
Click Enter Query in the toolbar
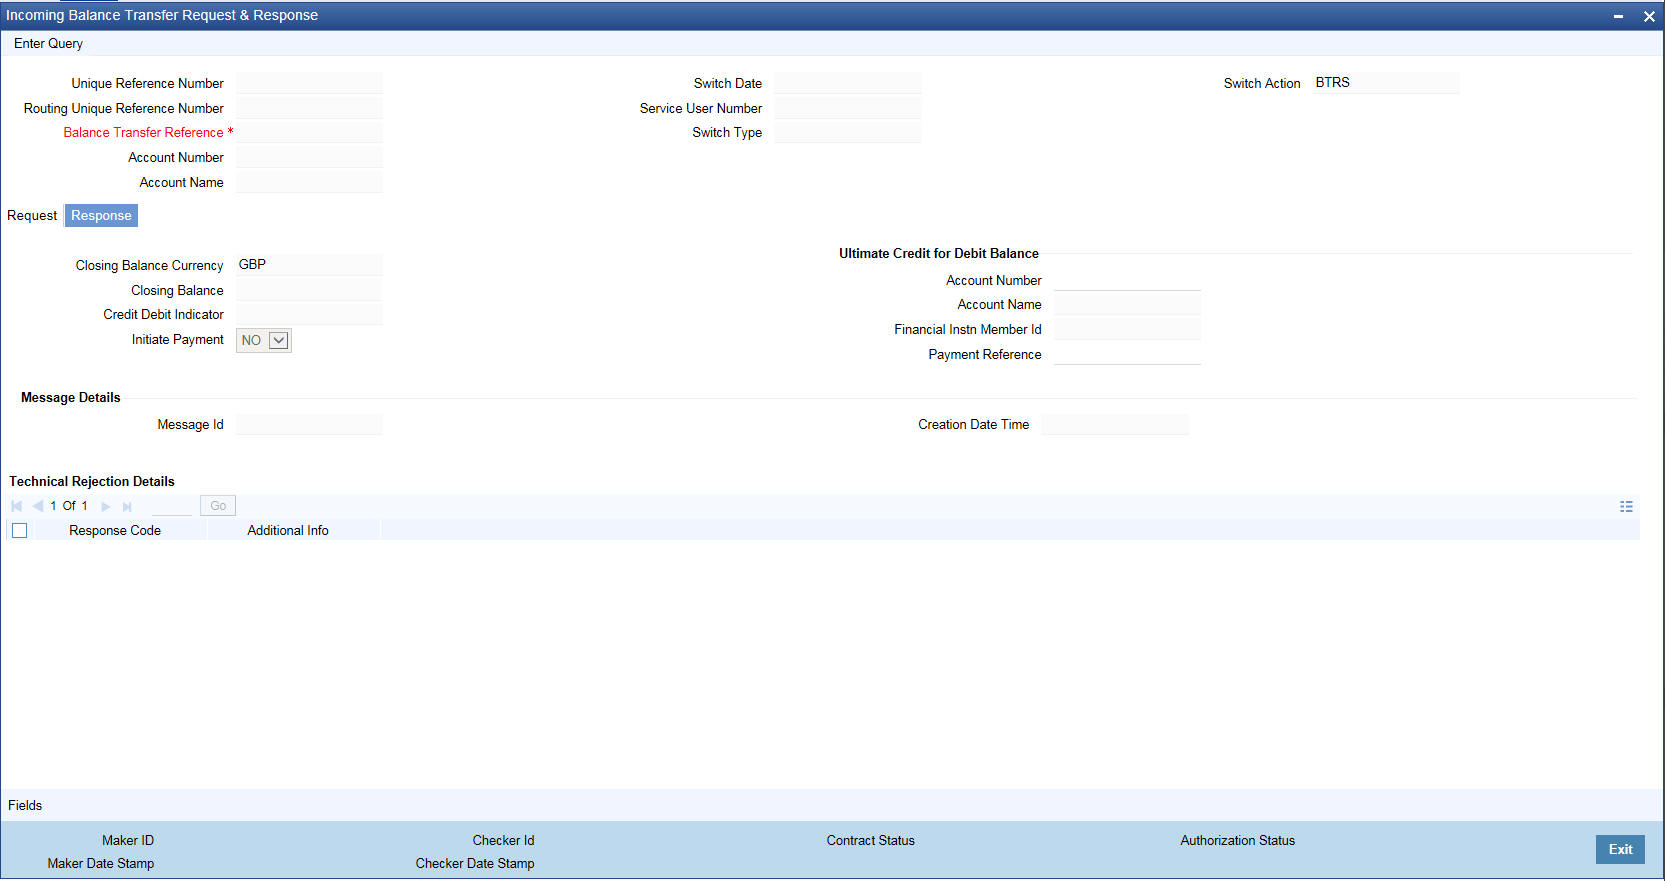click(x=48, y=43)
